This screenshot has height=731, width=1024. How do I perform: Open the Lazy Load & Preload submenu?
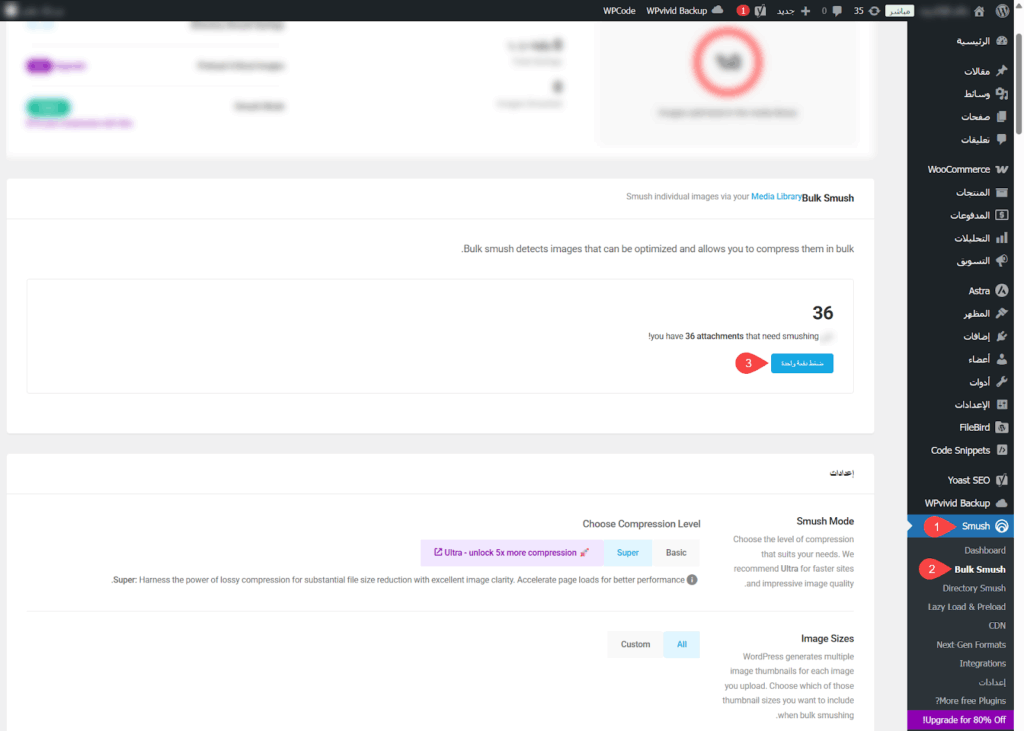click(967, 607)
